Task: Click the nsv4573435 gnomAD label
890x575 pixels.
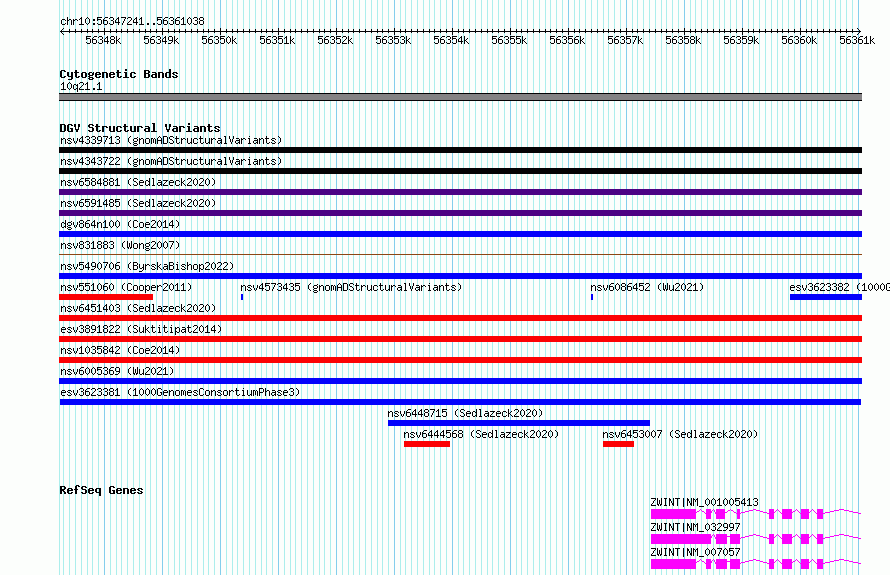Action: click(351, 287)
